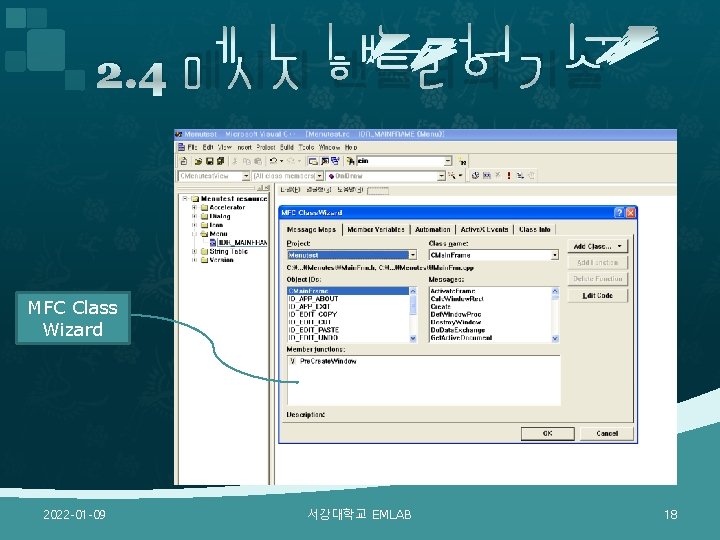The height and width of the screenshot is (540, 720).
Task: Click the Save toolbar icon
Action: click(209, 161)
